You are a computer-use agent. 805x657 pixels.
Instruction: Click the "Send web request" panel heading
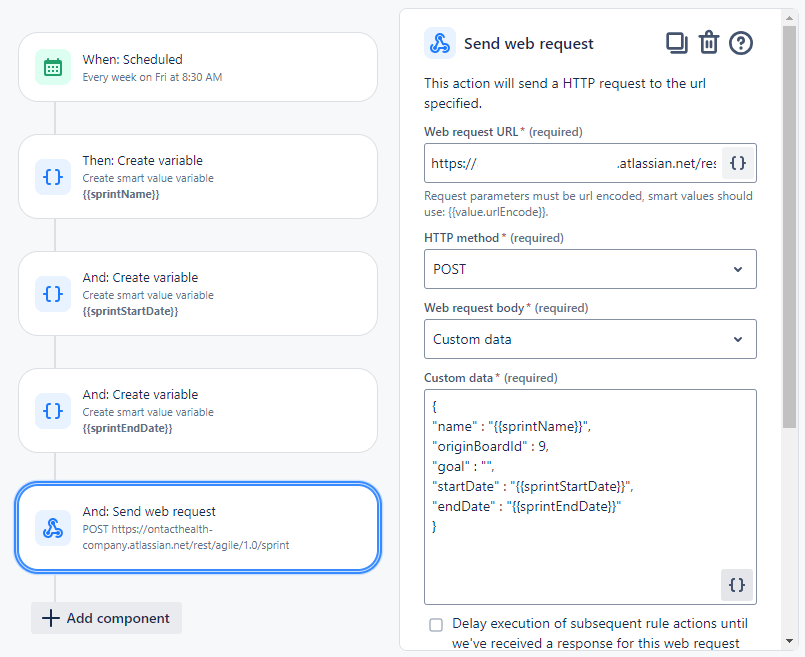pos(529,44)
